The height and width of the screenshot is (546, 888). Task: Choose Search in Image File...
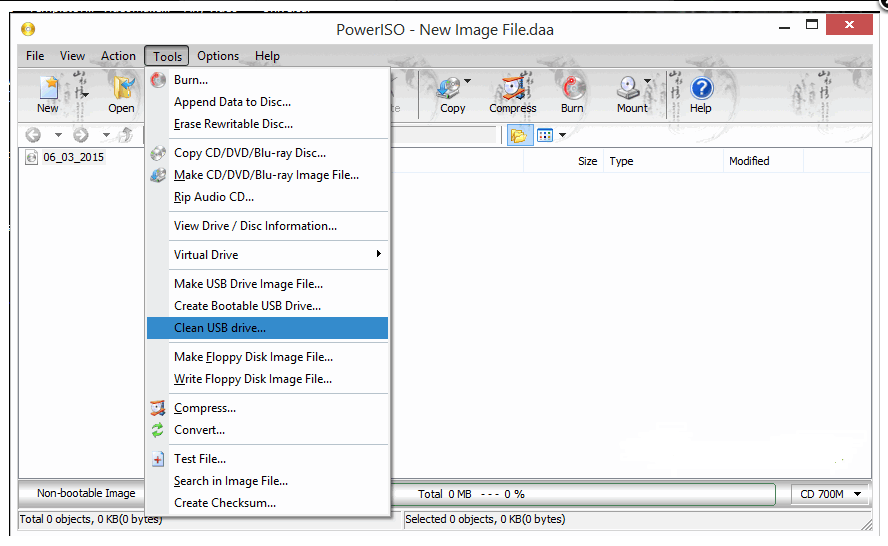click(267, 481)
